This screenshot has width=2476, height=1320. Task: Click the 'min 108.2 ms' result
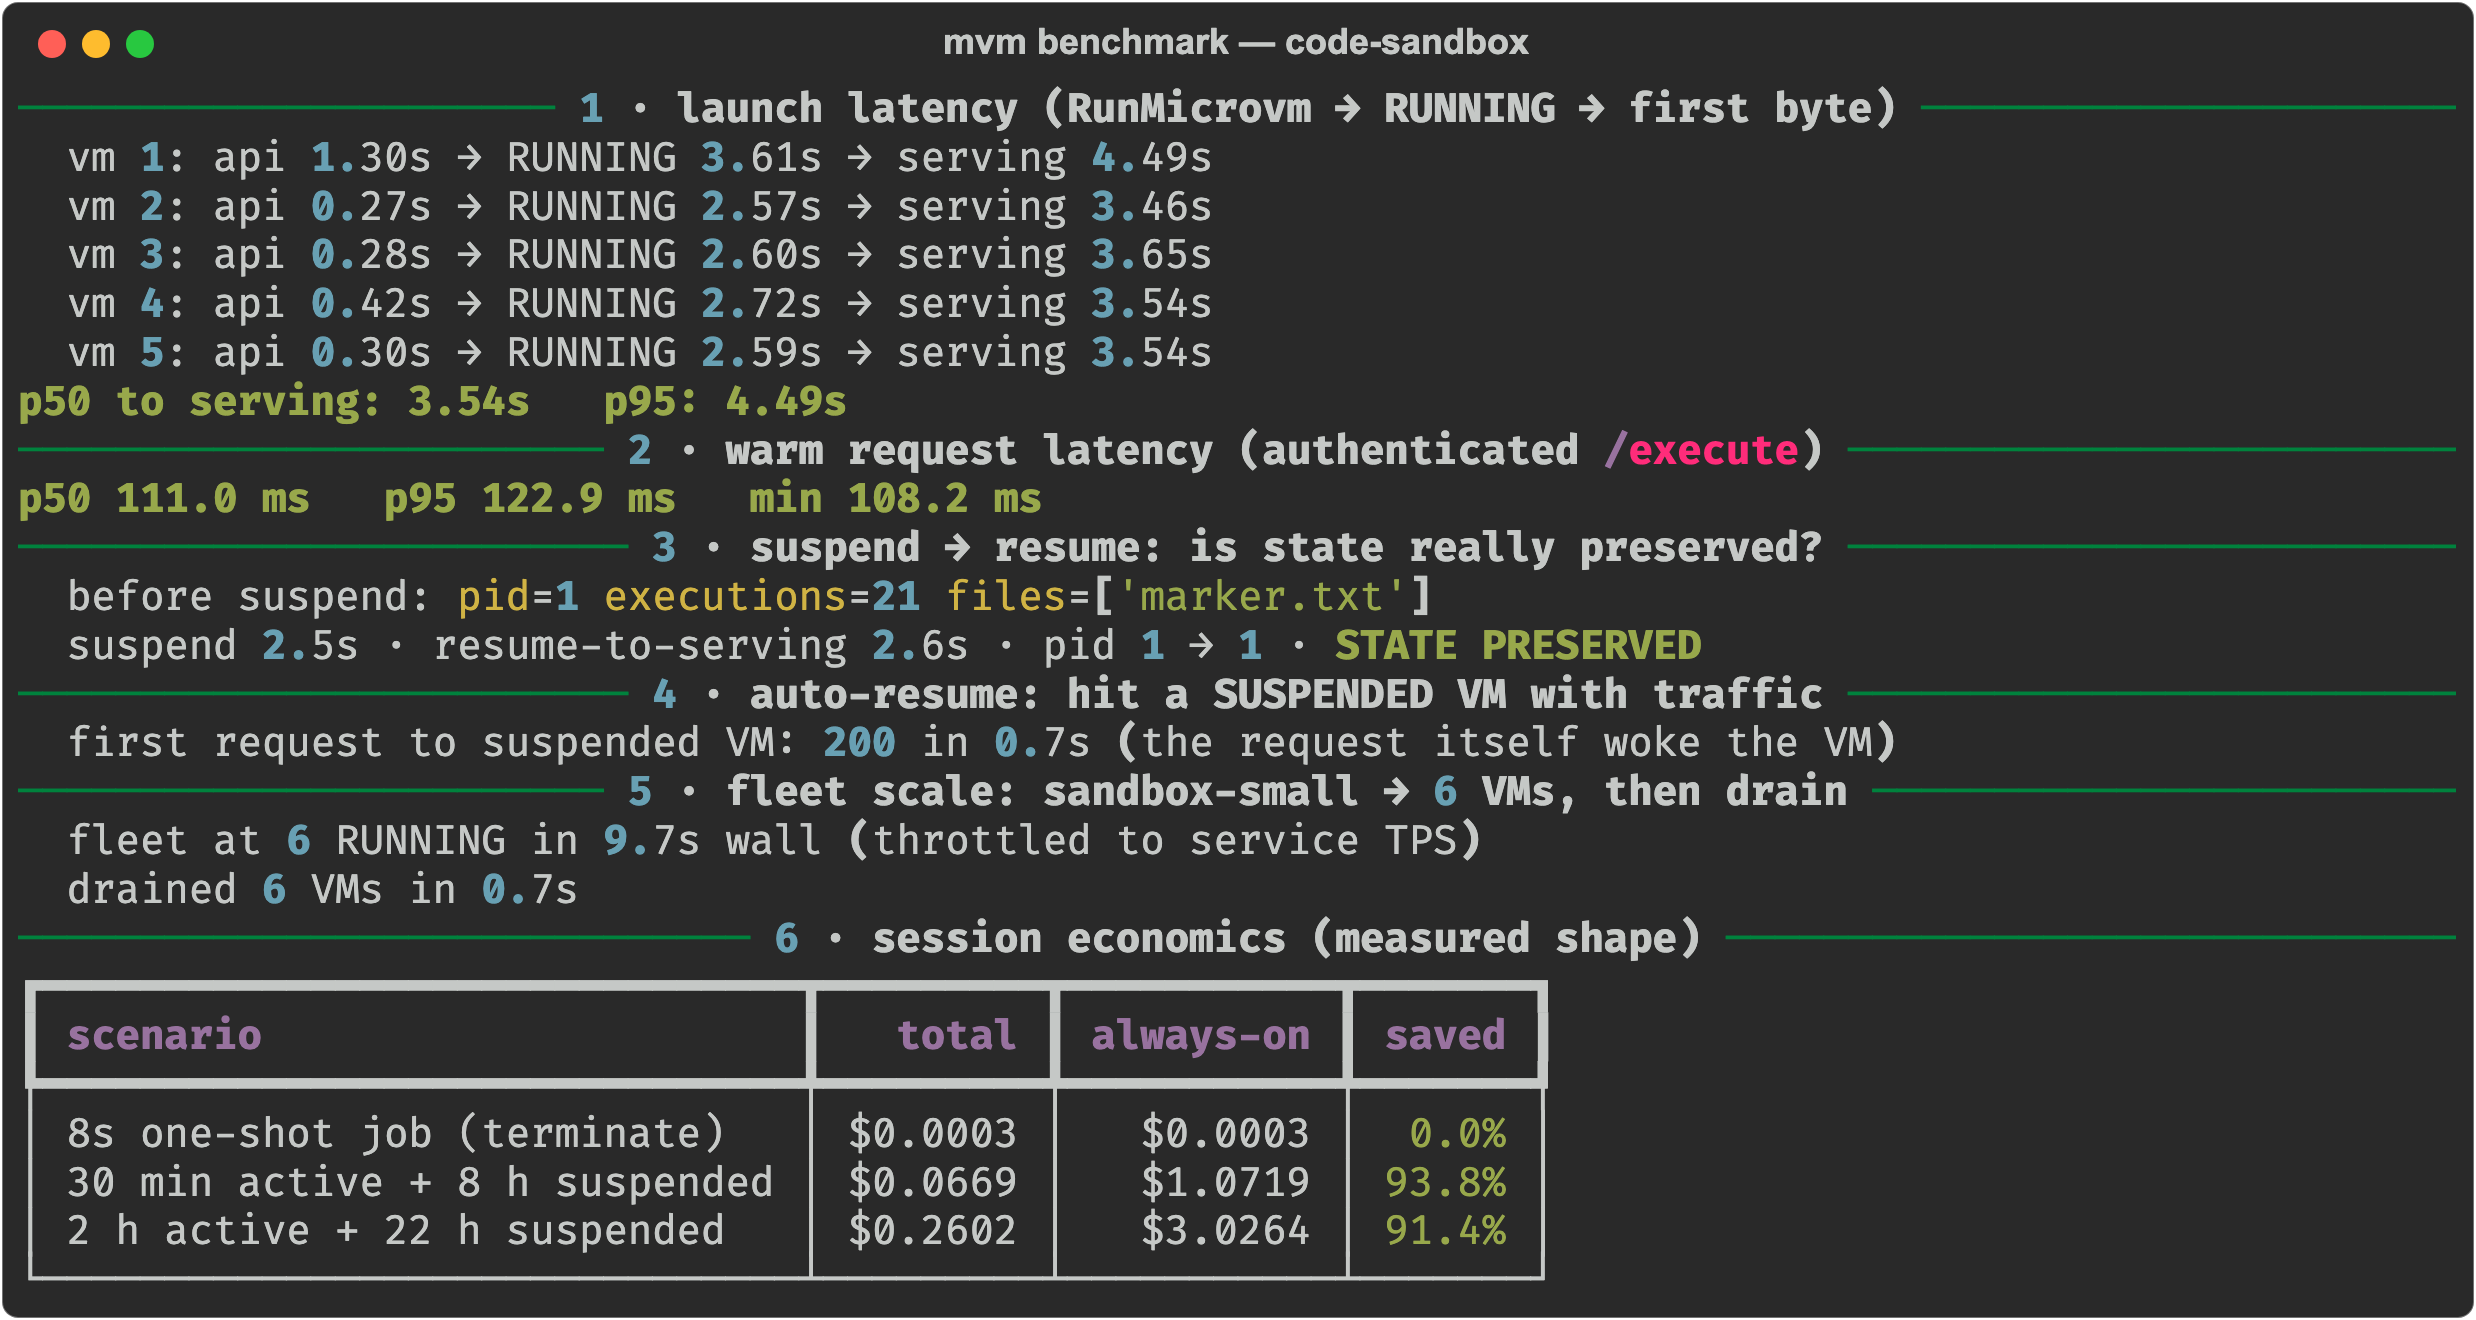pos(896,499)
